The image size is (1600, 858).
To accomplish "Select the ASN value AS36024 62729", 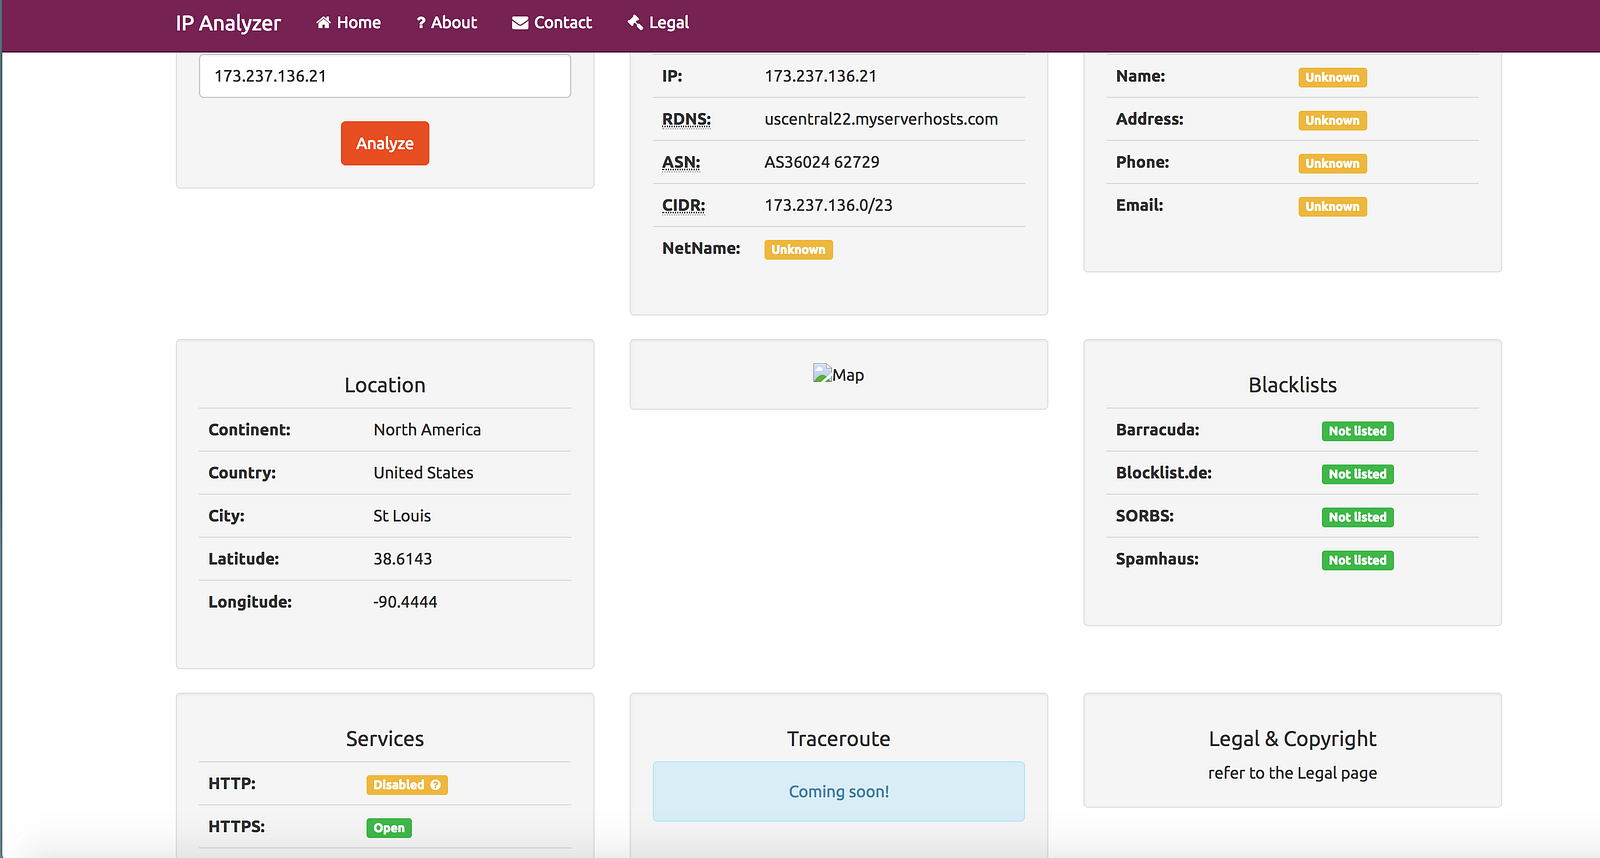I will (x=822, y=162).
